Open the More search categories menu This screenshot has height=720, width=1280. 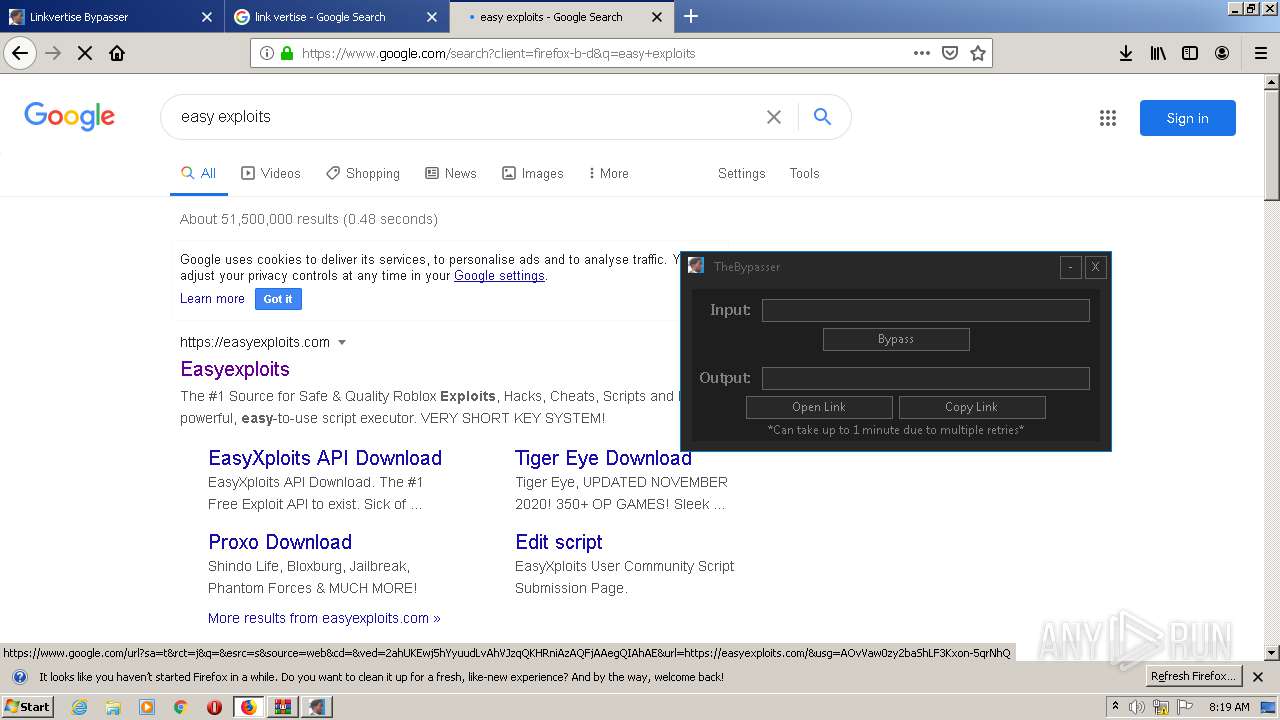pyautogui.click(x=608, y=173)
